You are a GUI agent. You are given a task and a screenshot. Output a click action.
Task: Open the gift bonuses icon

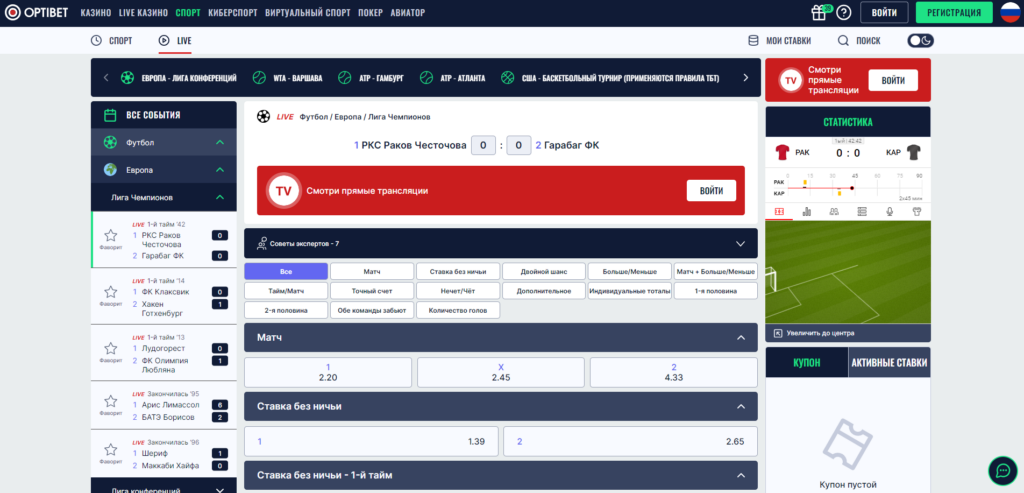[x=819, y=12]
